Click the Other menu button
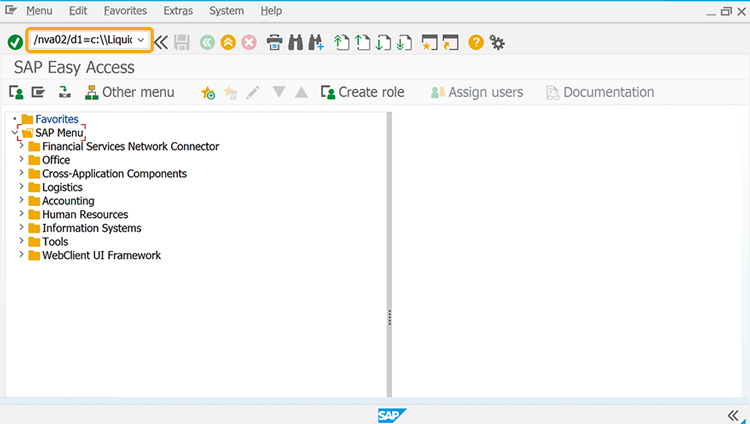Viewport: 750px width, 424px height. [130, 92]
